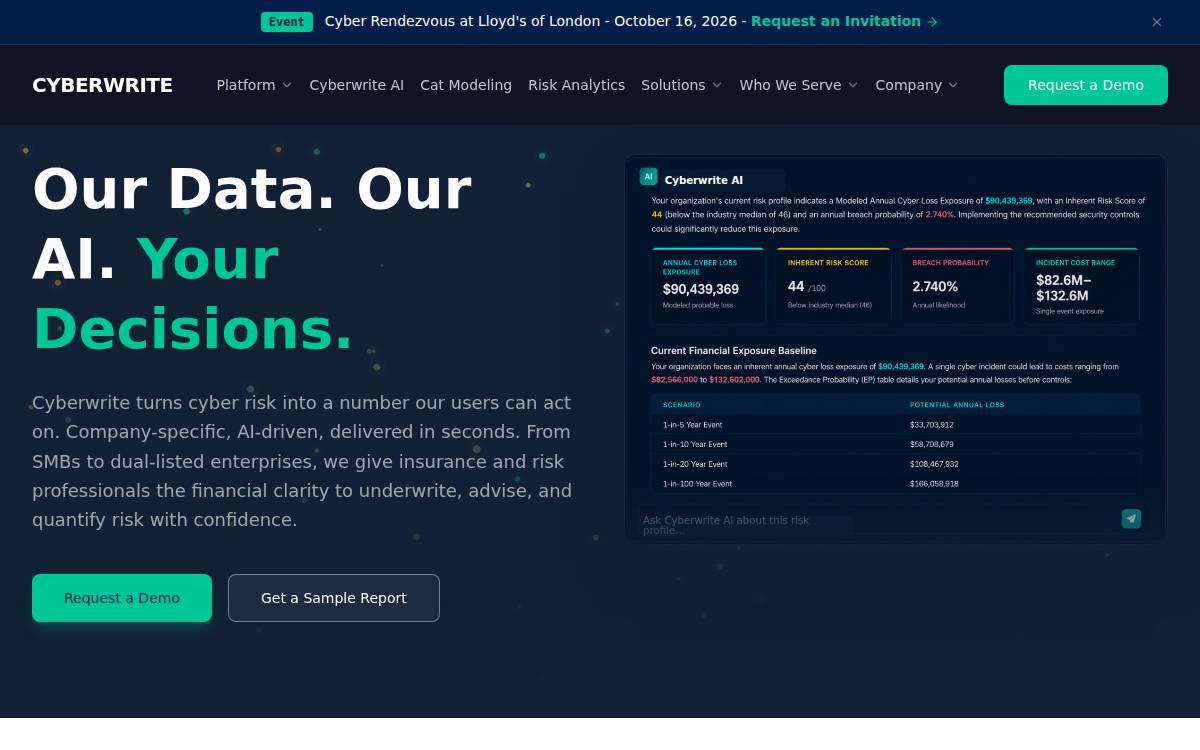Click the AI badge icon in chat panel
Screen dimensions: 1200x750
click(648, 176)
